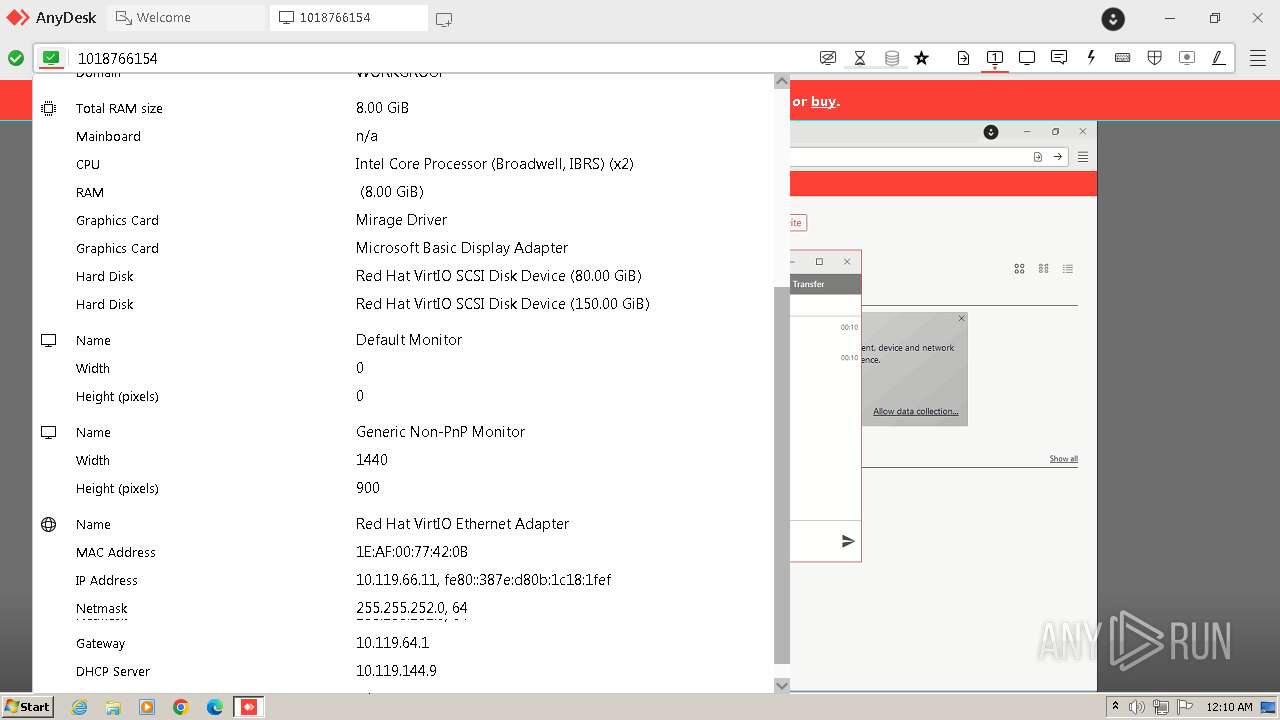
Task: Open the permissions shield icon
Action: tap(1155, 58)
